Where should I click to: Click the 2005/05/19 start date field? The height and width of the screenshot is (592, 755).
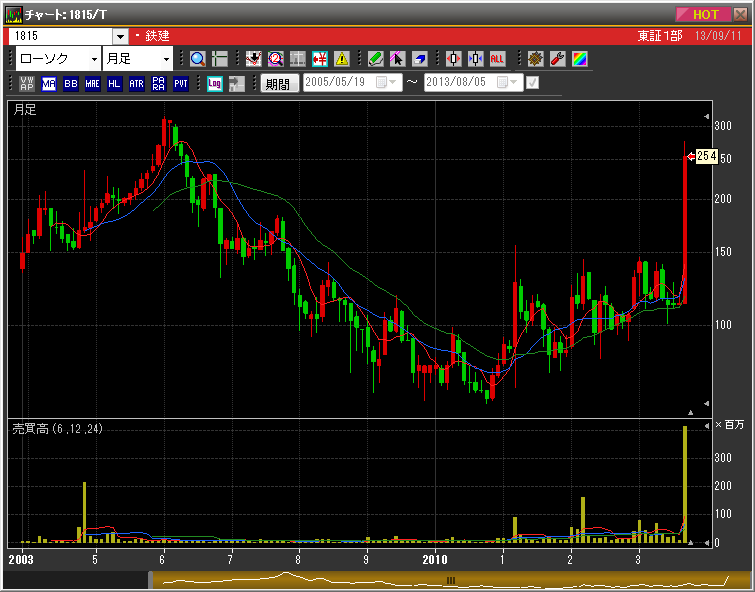(338, 83)
